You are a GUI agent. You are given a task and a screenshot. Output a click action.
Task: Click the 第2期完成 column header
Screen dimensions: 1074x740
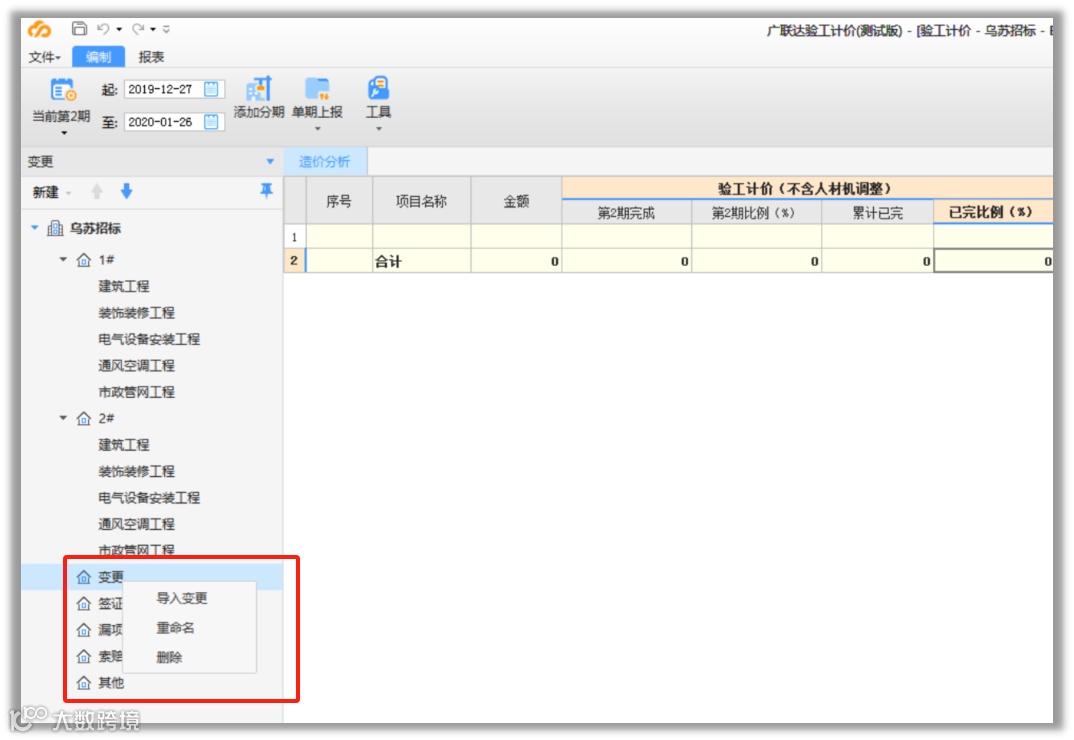pyautogui.click(x=626, y=213)
